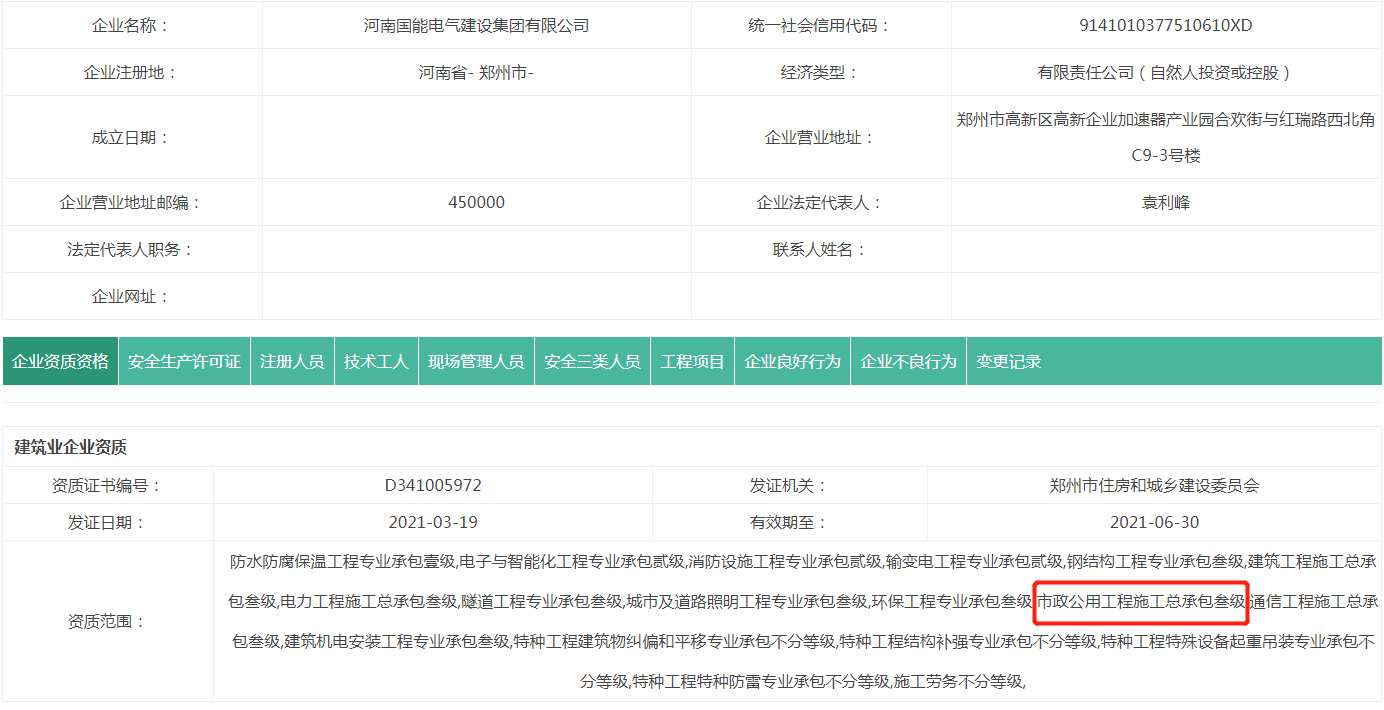Viewport: 1384px width, 710px height.
Task: Open the 企业资质资格 tab
Action: tap(60, 361)
